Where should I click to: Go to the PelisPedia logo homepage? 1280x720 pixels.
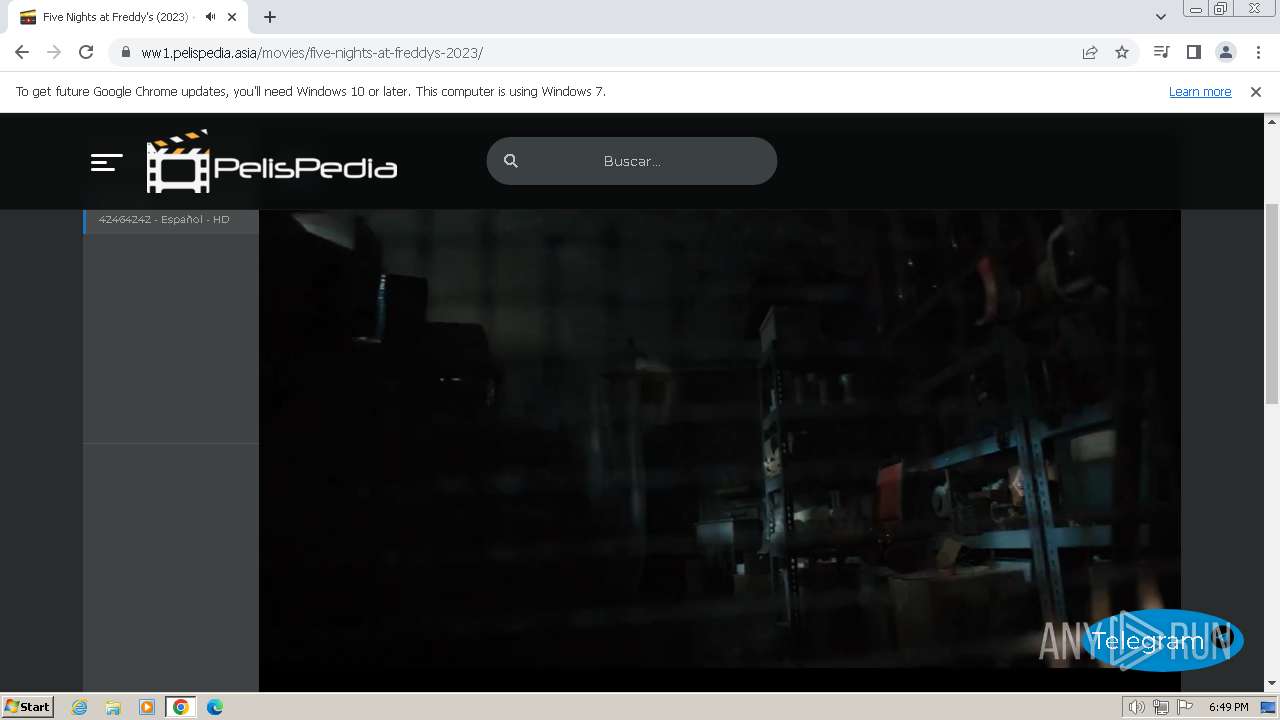click(272, 161)
